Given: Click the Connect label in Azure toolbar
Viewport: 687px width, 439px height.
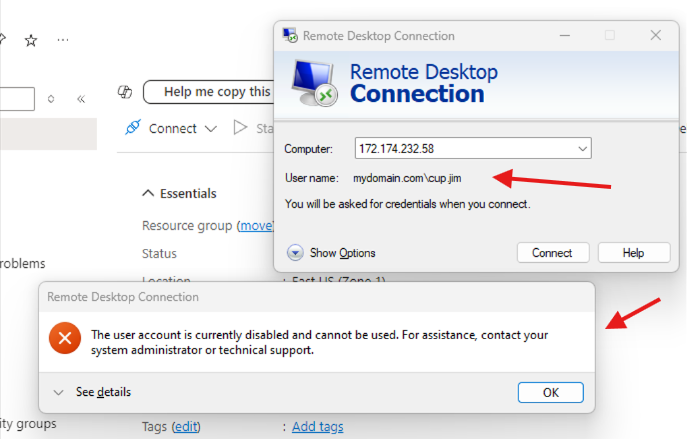Looking at the screenshot, I should pos(173,128).
